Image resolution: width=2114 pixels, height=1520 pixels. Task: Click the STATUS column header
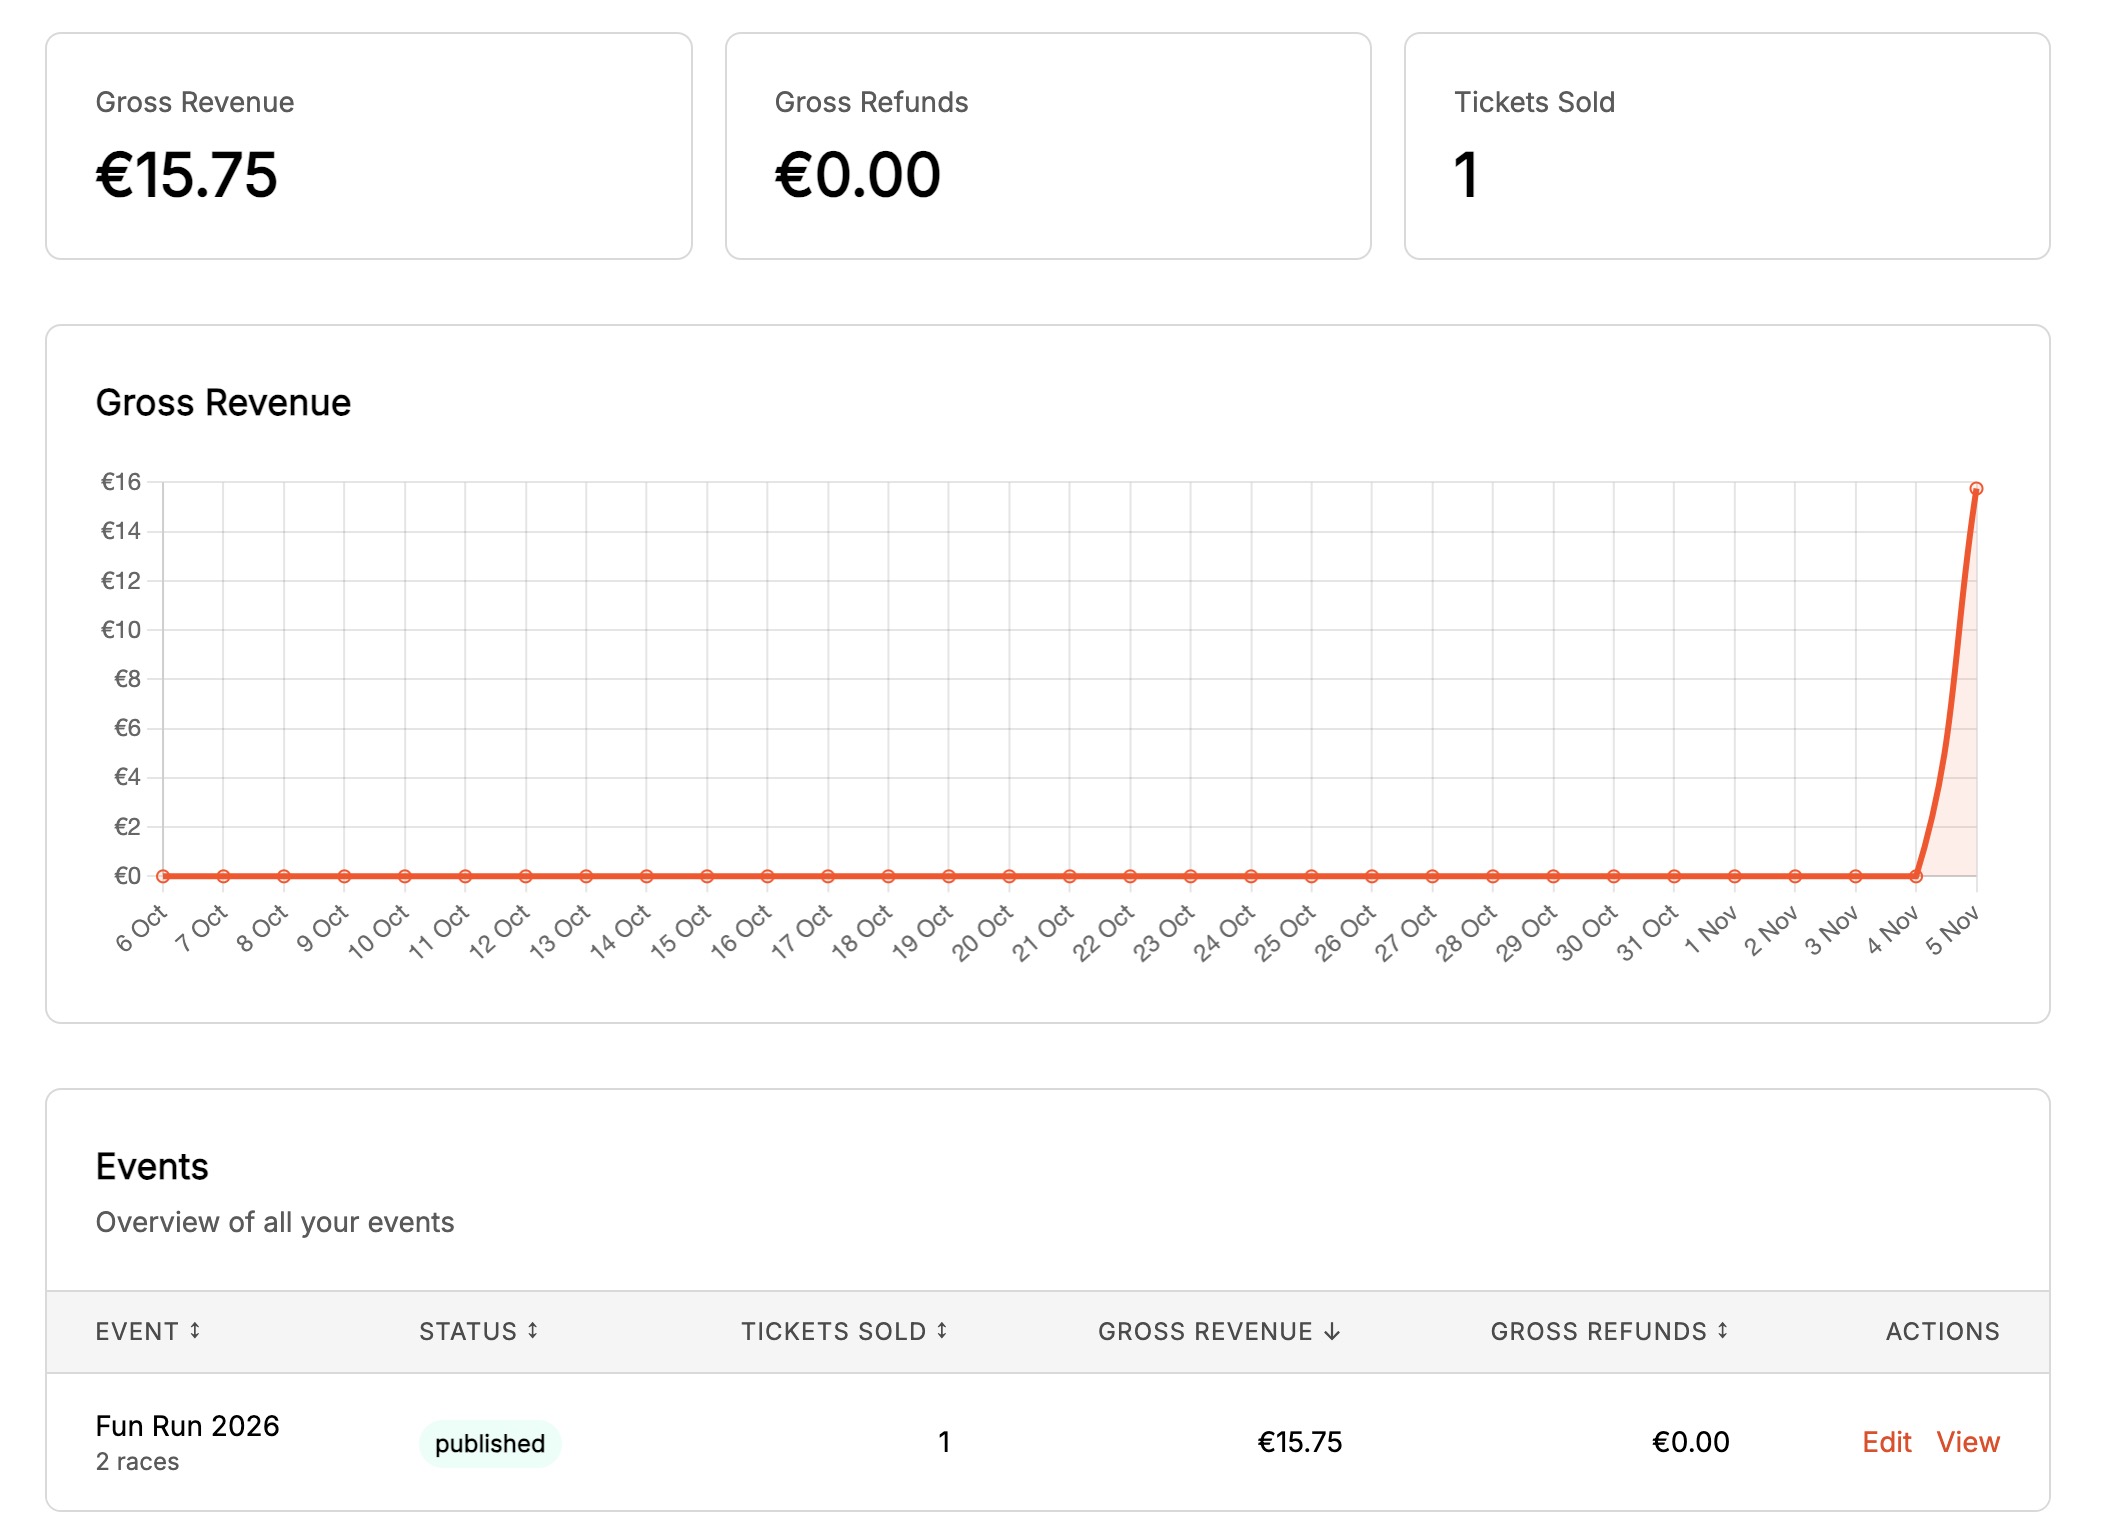467,1331
